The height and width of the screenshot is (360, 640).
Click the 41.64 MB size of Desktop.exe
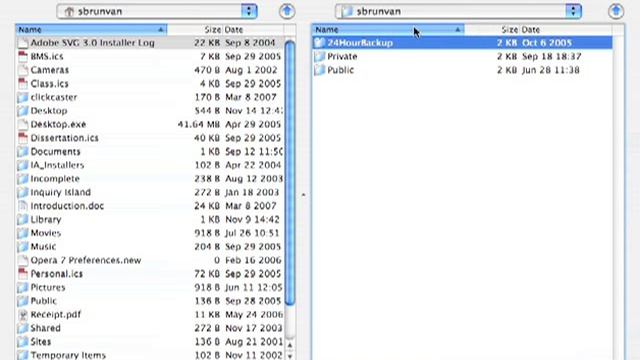199,124
